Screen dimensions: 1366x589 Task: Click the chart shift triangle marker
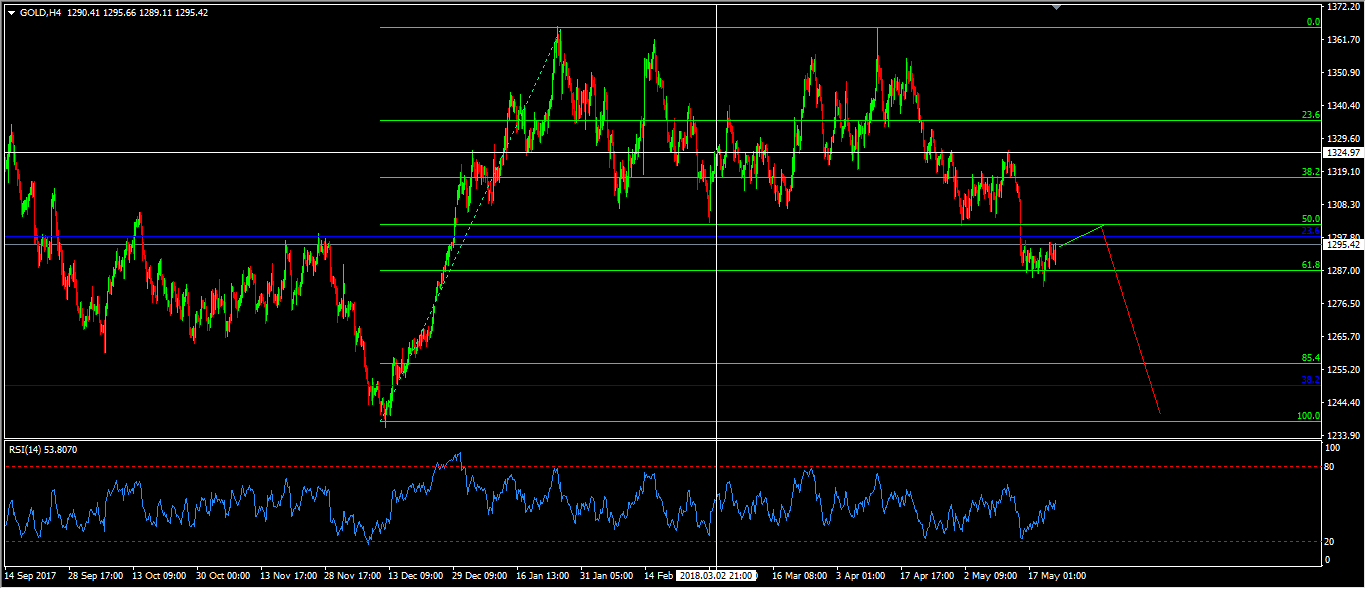(x=1057, y=8)
